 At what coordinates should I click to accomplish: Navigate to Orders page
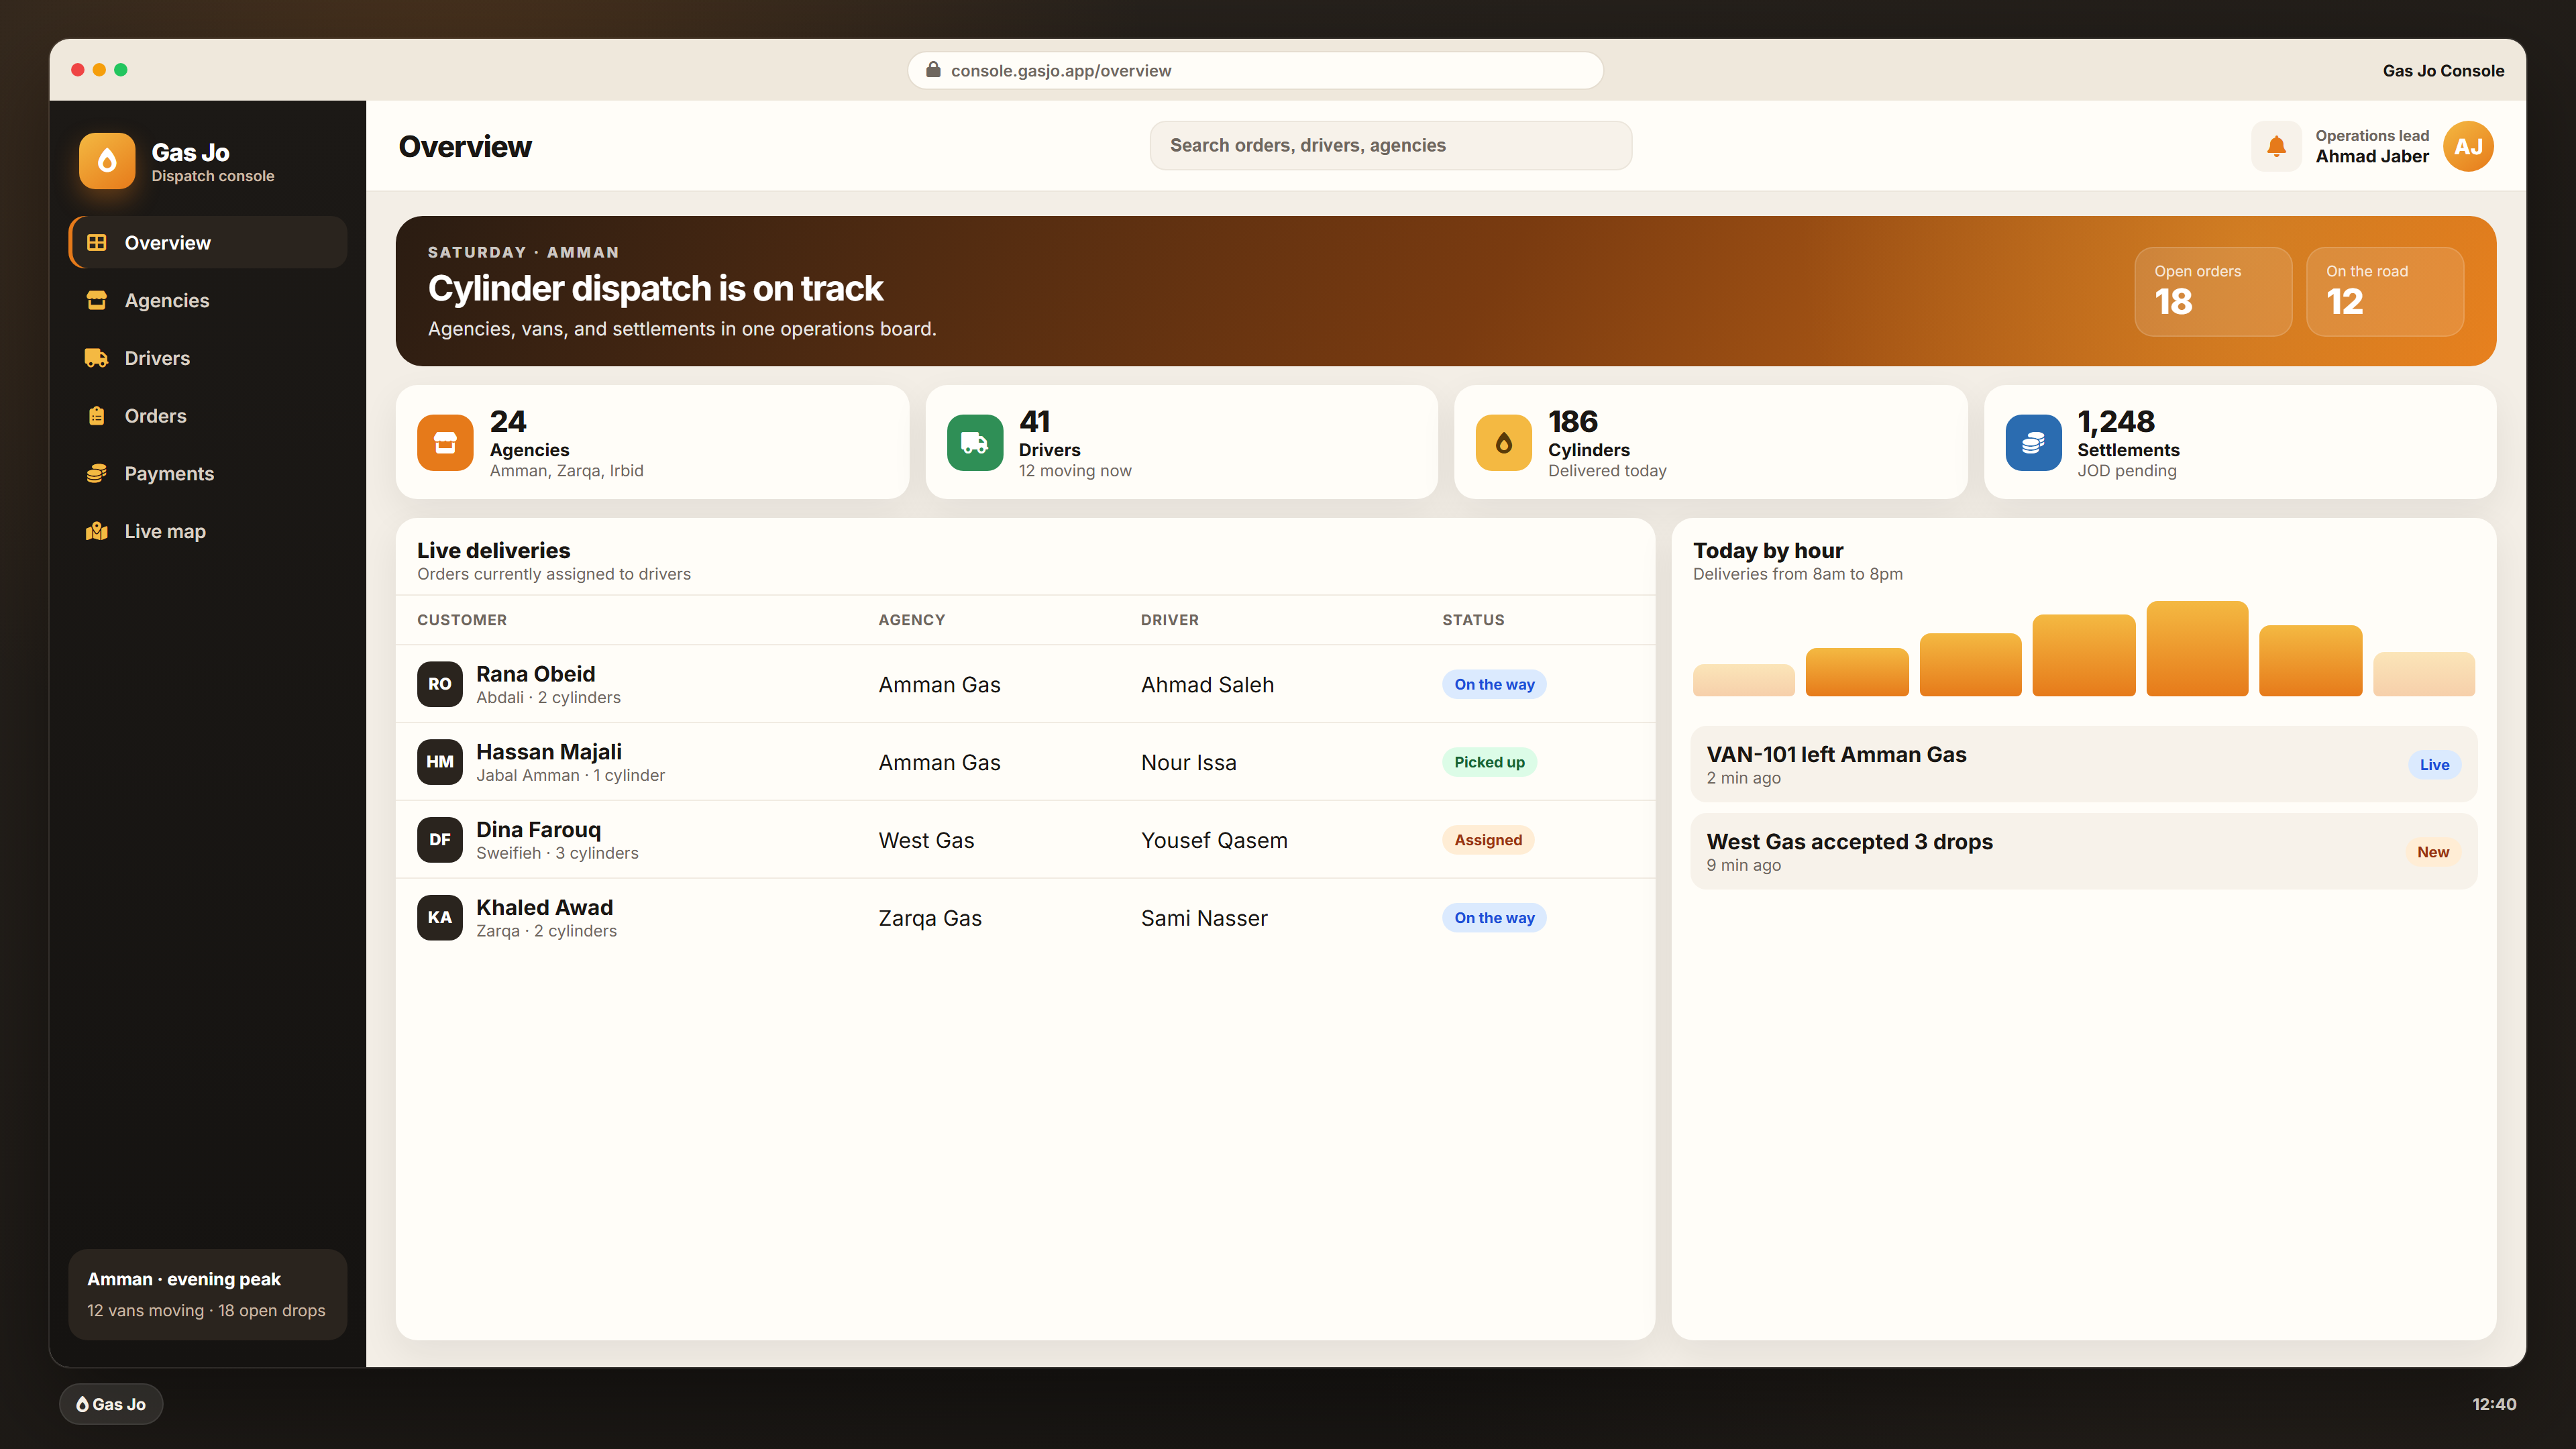[208, 416]
